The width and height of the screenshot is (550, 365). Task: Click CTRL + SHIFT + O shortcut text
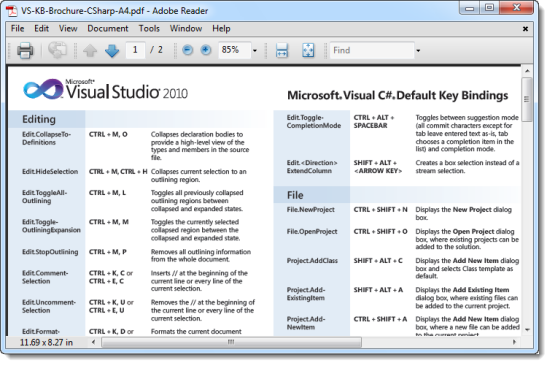pos(381,232)
